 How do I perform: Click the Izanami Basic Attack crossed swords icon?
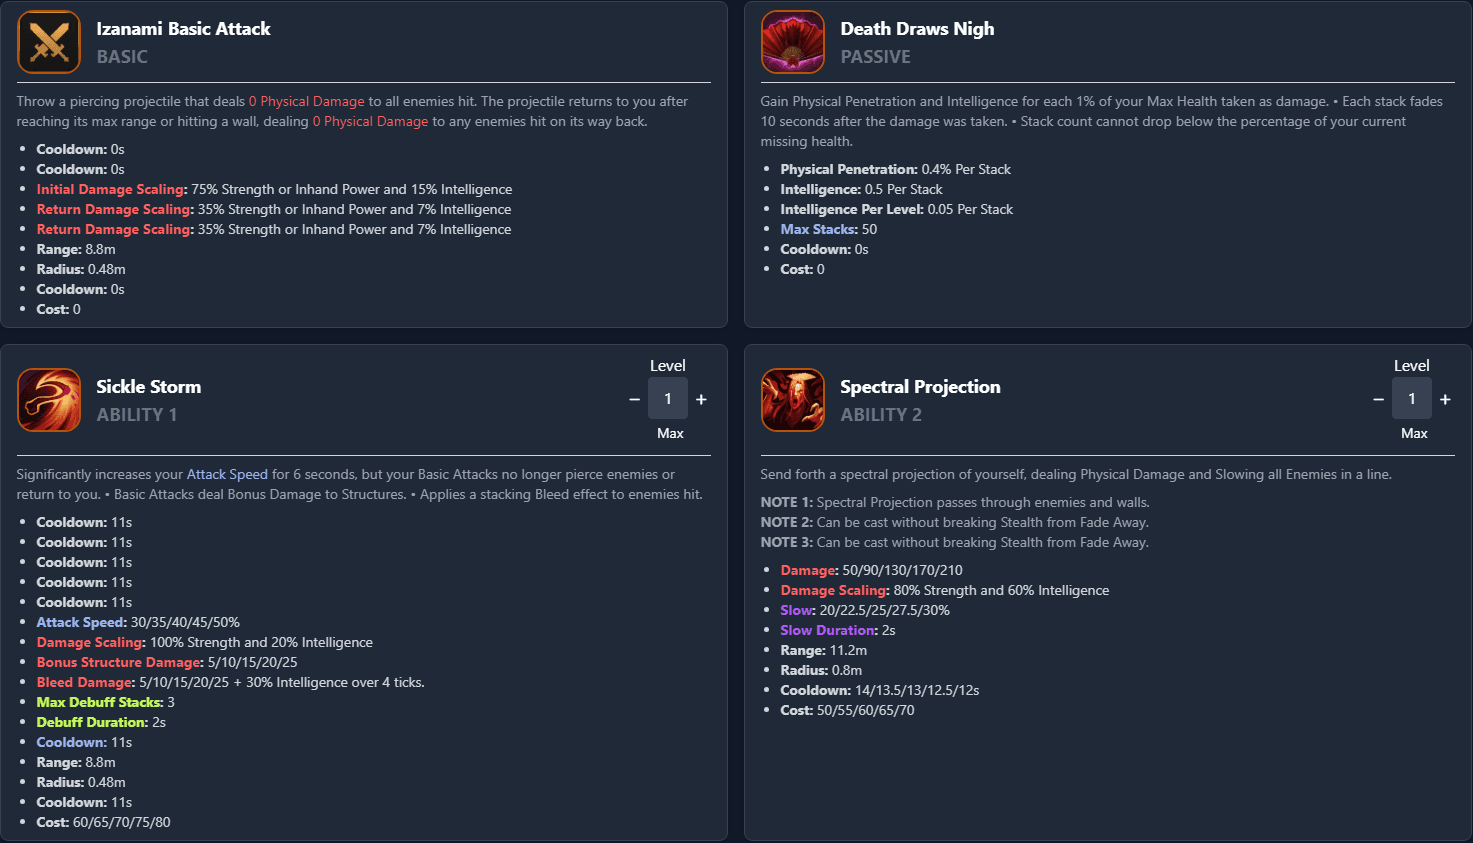[49, 42]
